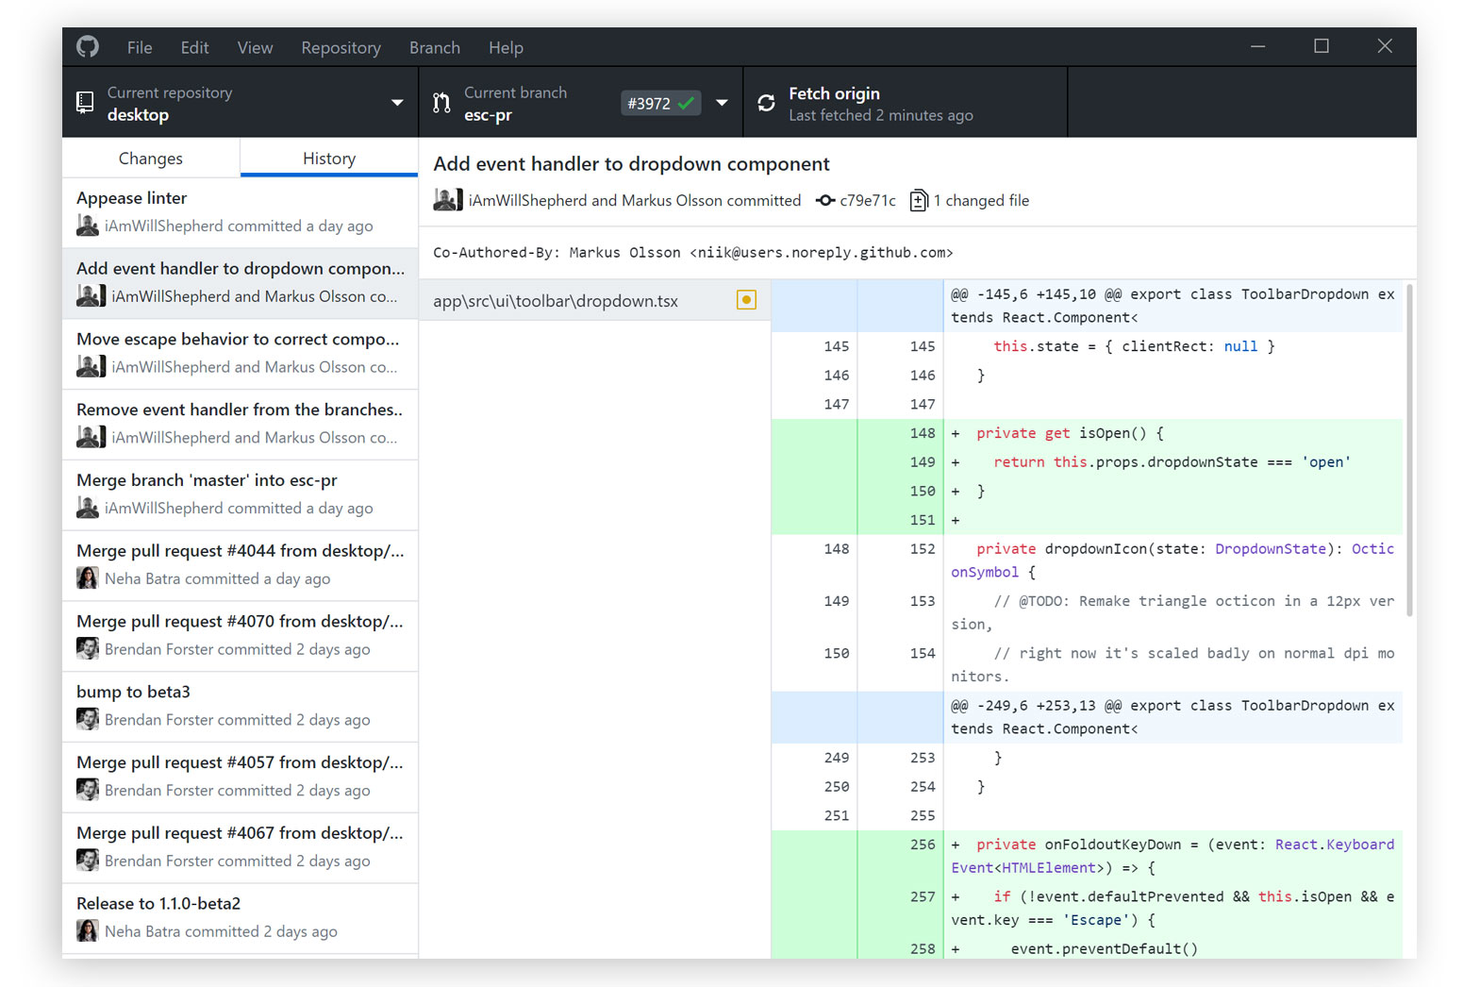Select the 'bump to beta3' commit
This screenshot has height=987, width=1480.
pos(240,706)
